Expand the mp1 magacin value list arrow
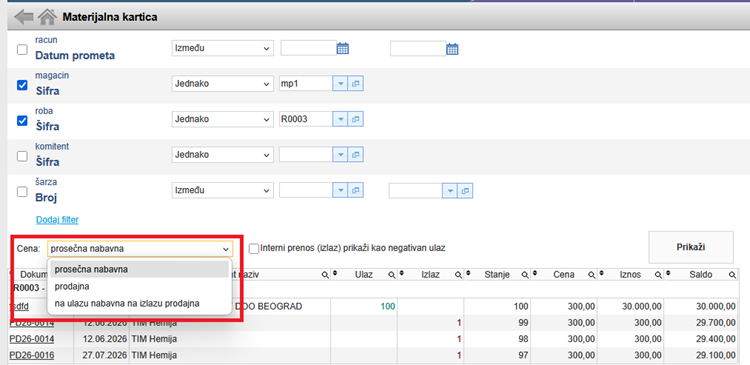The image size is (750, 365). [x=340, y=84]
